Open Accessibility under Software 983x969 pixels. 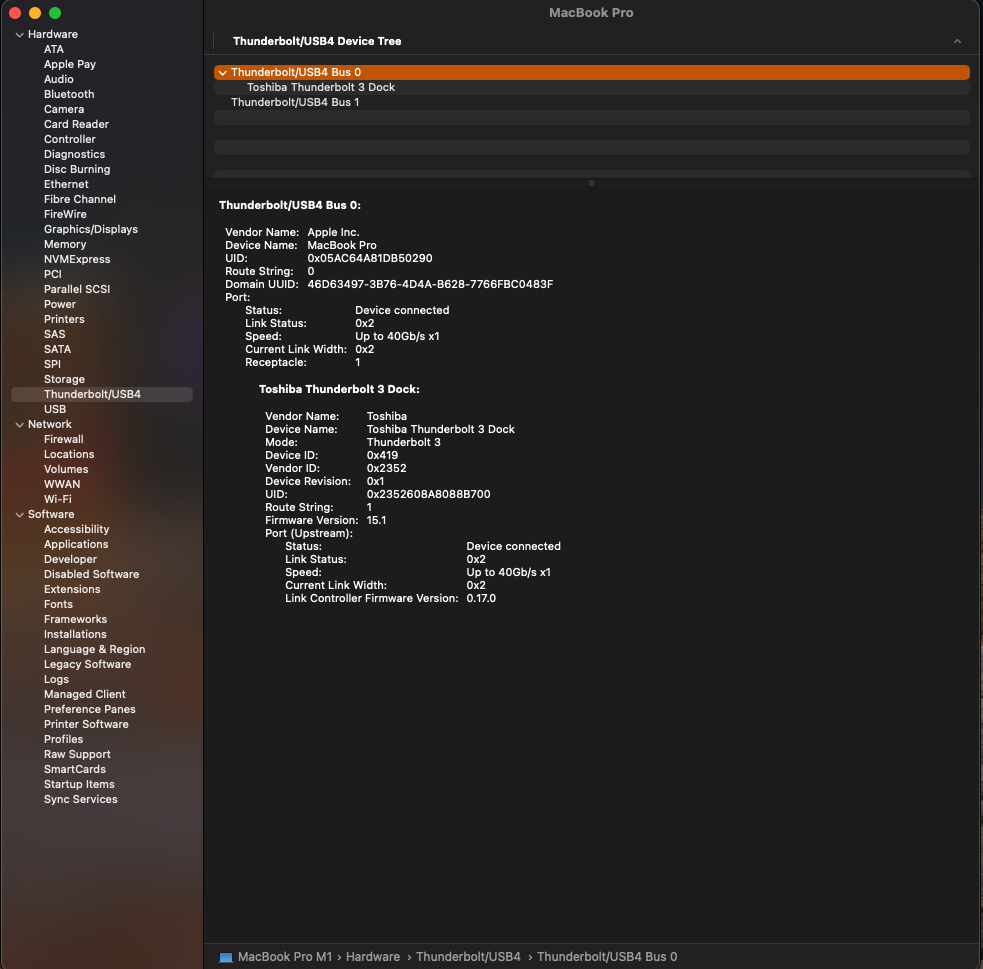(76, 530)
